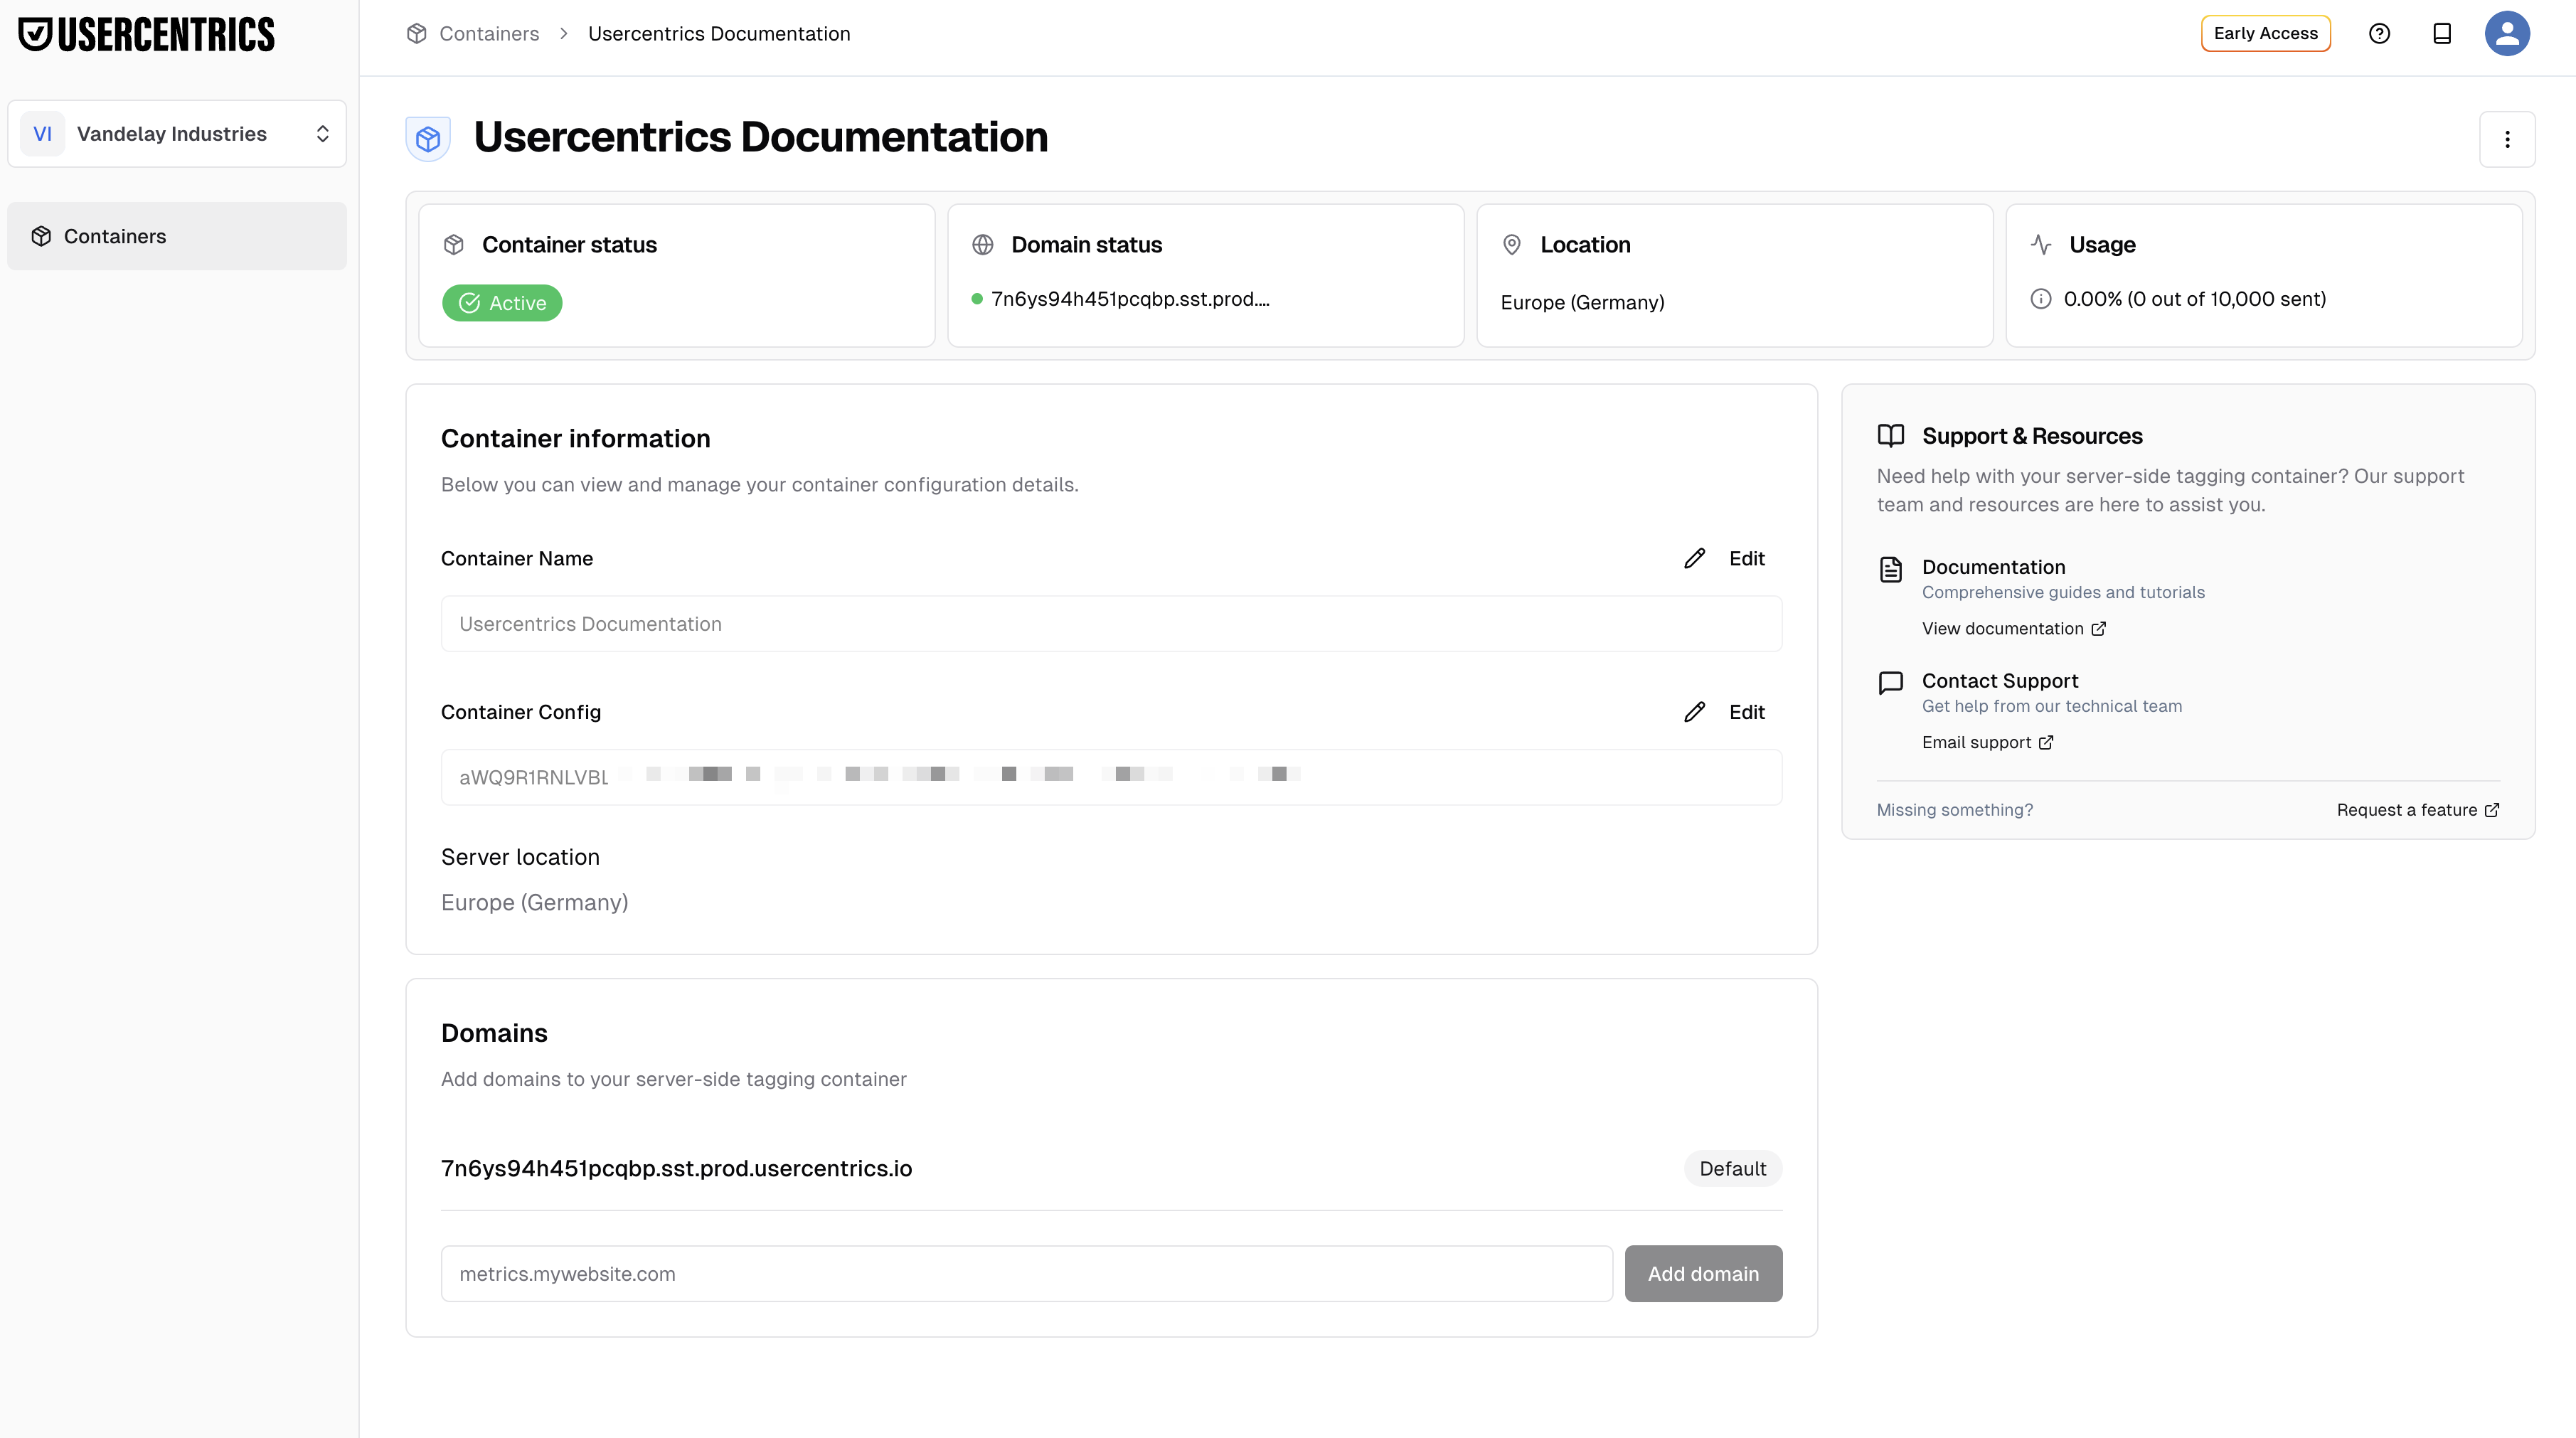
Task: Open the three-dot container options menu
Action: click(2507, 139)
